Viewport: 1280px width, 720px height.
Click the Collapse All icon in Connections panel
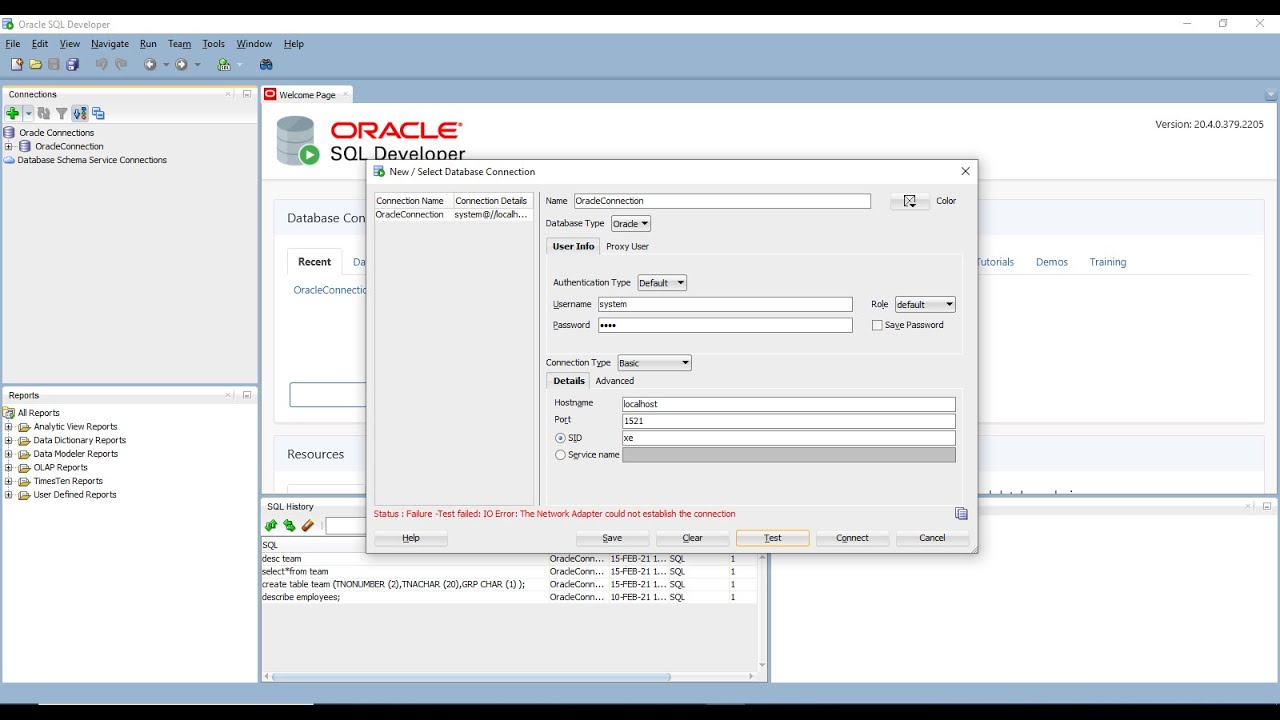[x=99, y=114]
